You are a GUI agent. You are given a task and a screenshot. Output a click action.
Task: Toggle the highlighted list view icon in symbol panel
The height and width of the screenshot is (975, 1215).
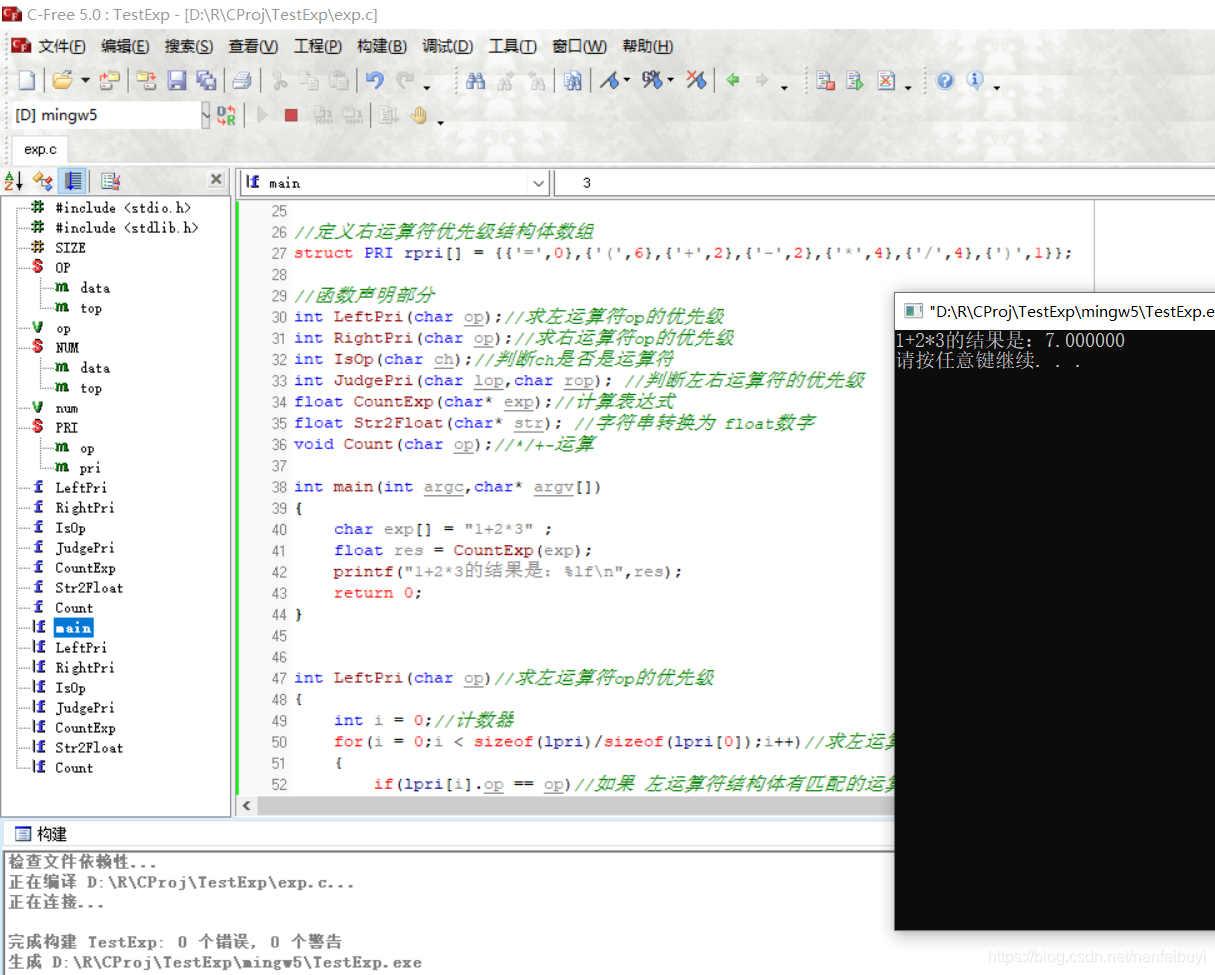(x=72, y=181)
